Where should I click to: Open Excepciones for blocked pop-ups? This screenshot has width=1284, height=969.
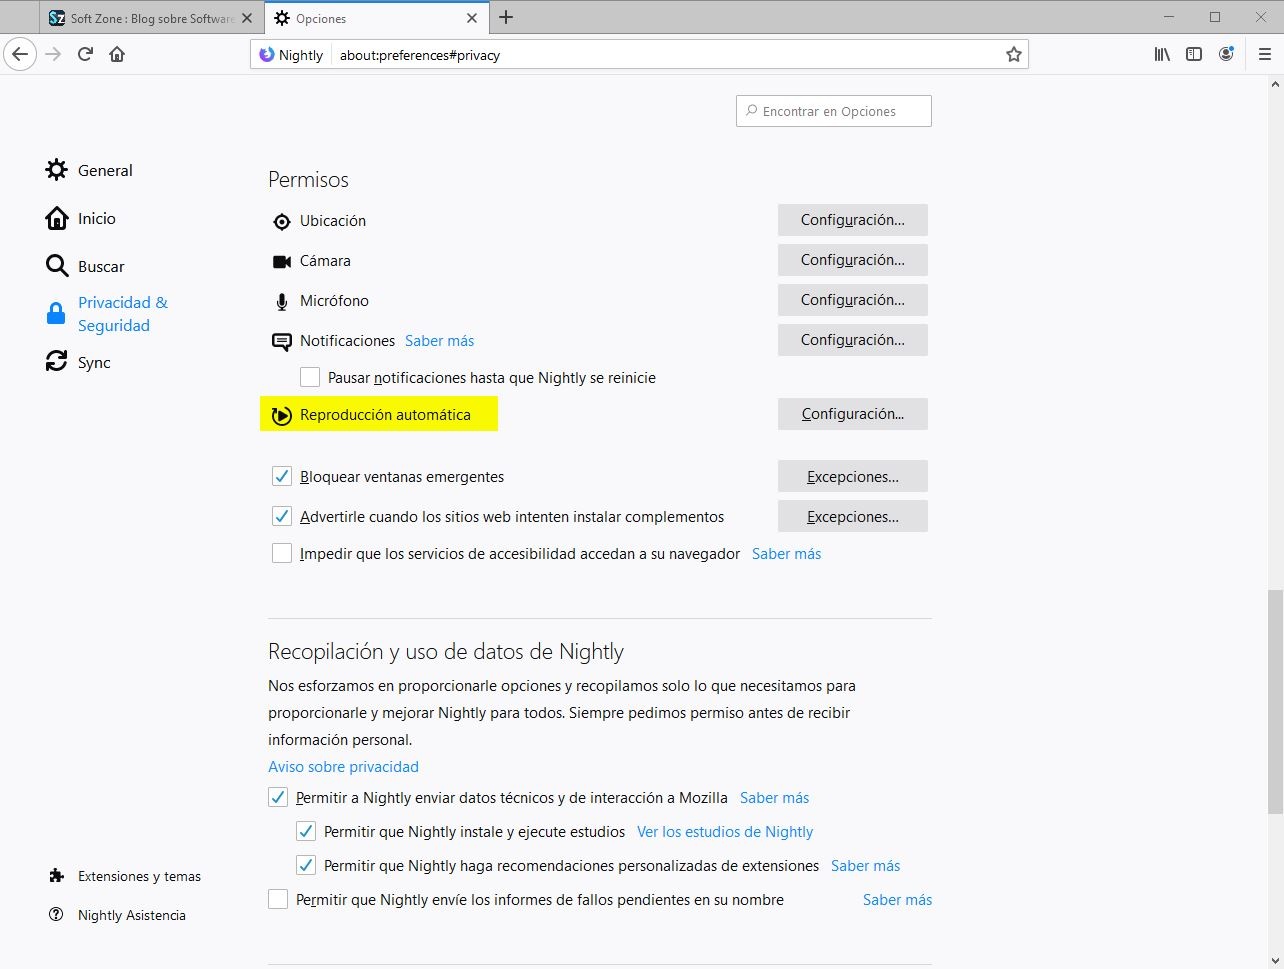(853, 476)
